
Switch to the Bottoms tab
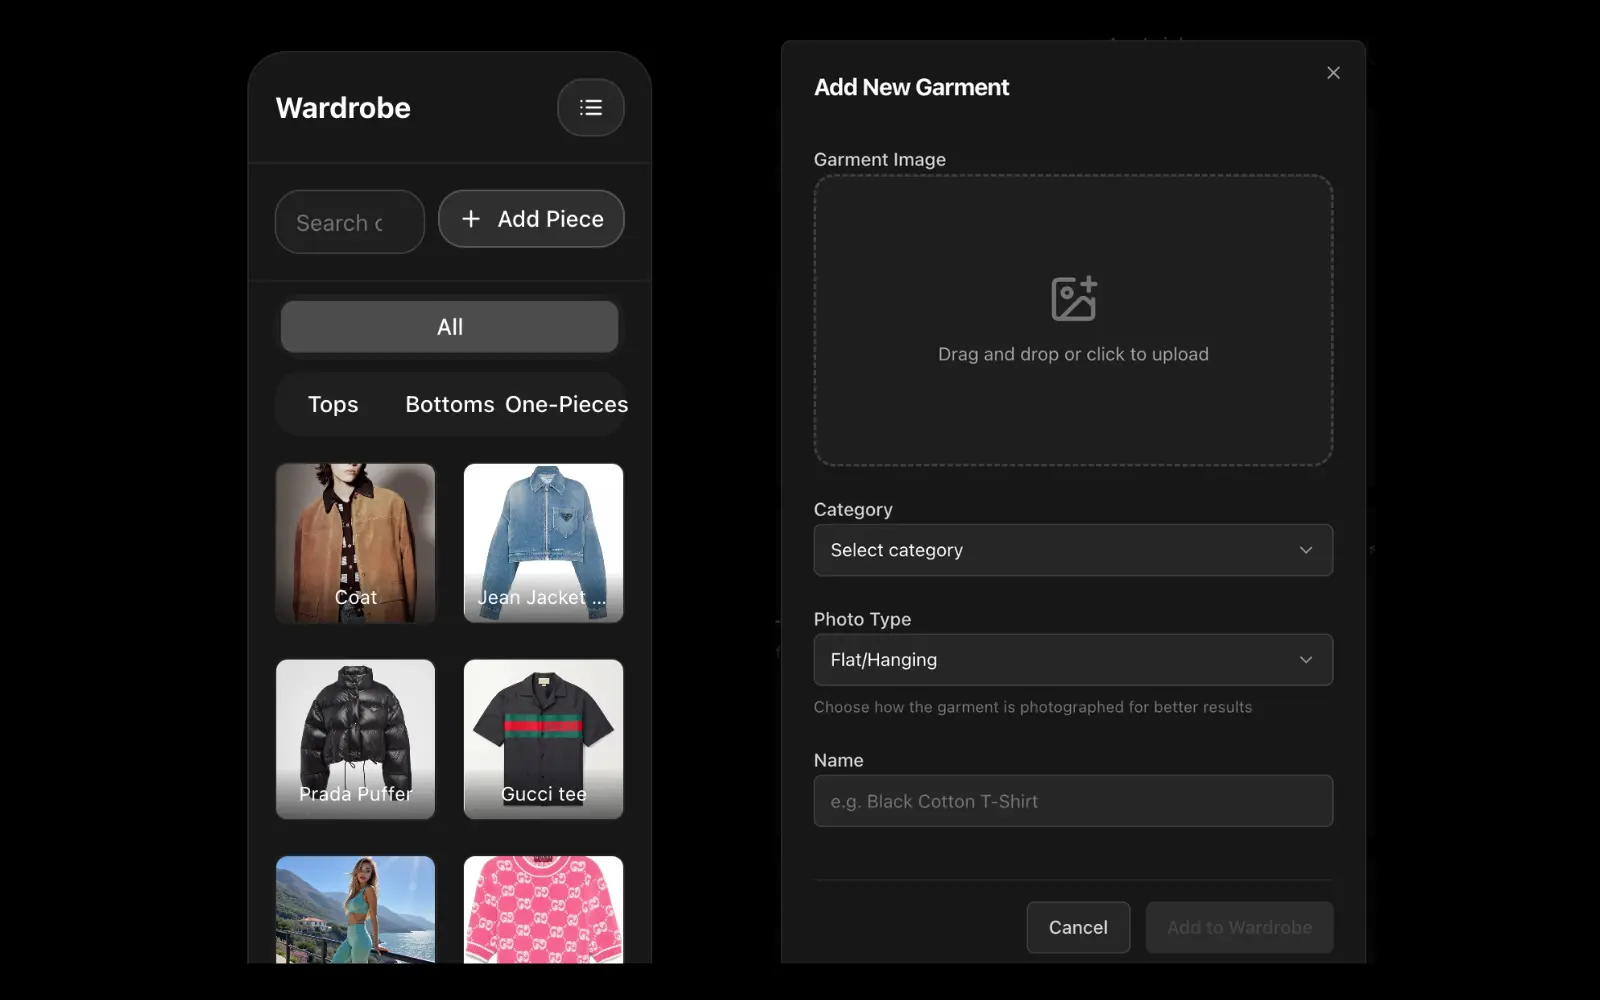point(449,404)
